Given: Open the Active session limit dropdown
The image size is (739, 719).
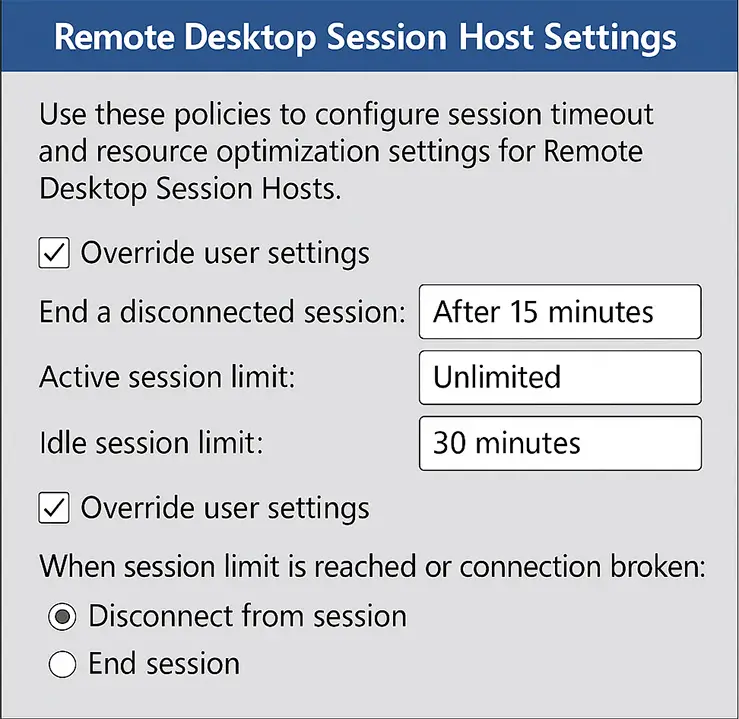Looking at the screenshot, I should tap(560, 377).
